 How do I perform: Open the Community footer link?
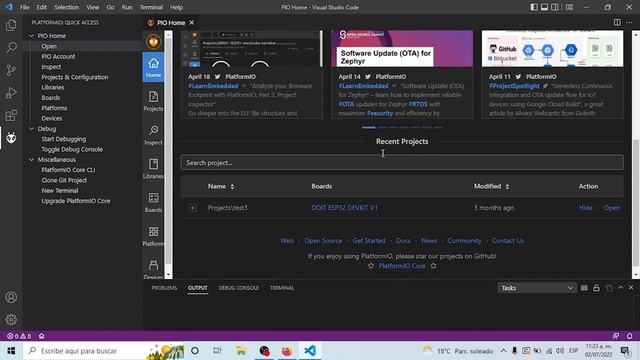click(x=464, y=240)
